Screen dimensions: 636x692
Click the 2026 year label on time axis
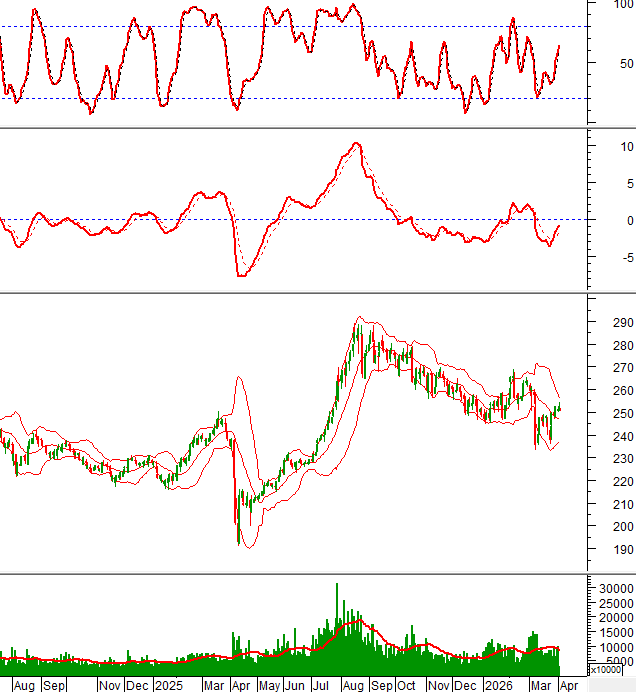[x=496, y=686]
